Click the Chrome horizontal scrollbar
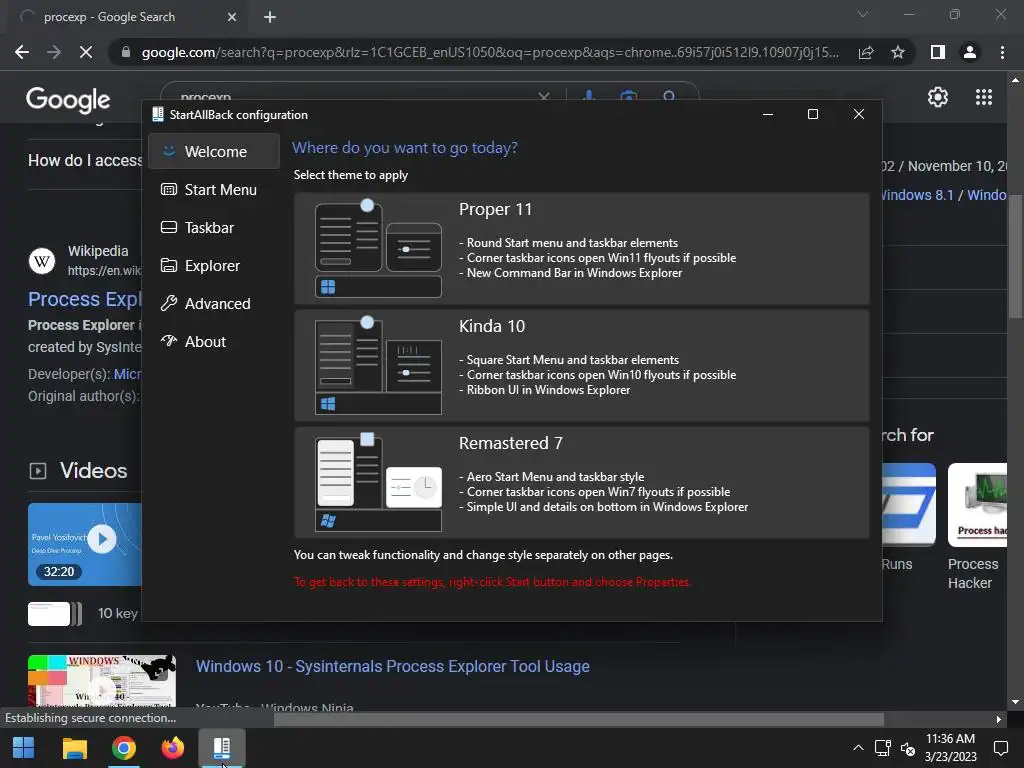The width and height of the screenshot is (1024, 768). pos(579,719)
